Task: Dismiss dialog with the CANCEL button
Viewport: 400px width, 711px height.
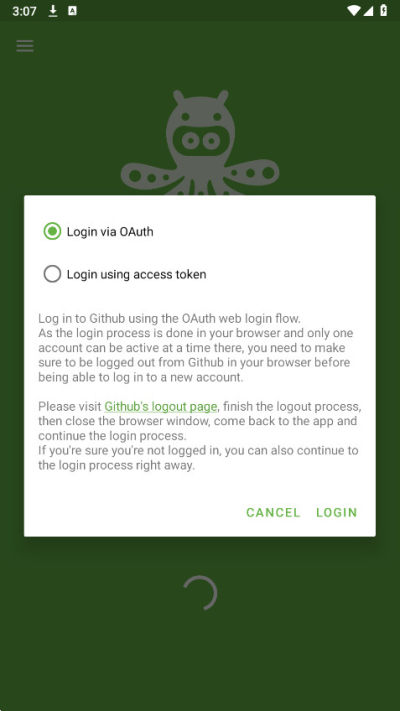Action: [273, 512]
